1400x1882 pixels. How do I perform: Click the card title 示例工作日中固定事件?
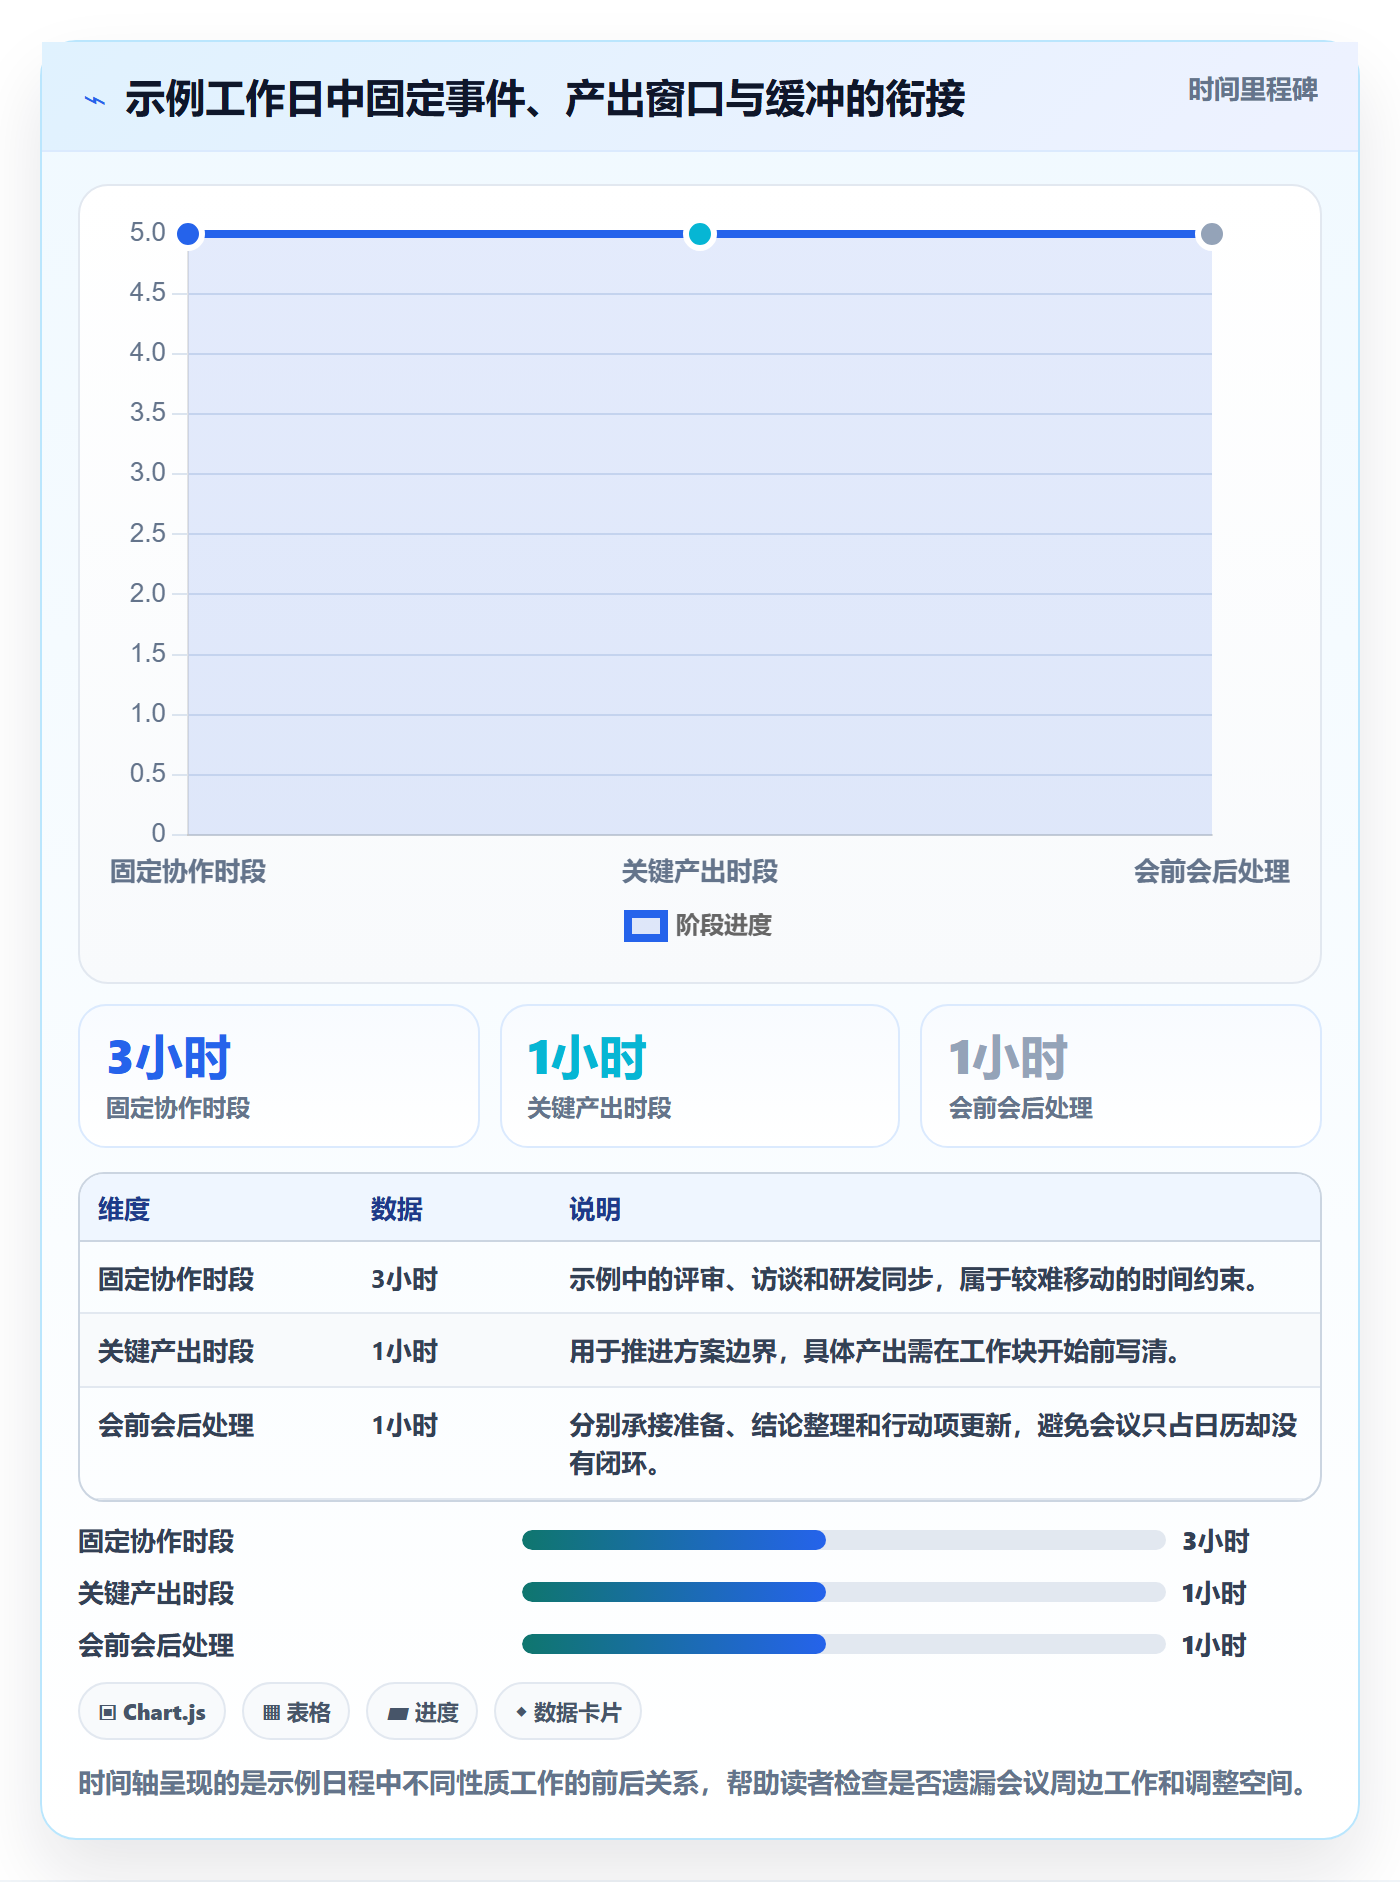coord(545,99)
